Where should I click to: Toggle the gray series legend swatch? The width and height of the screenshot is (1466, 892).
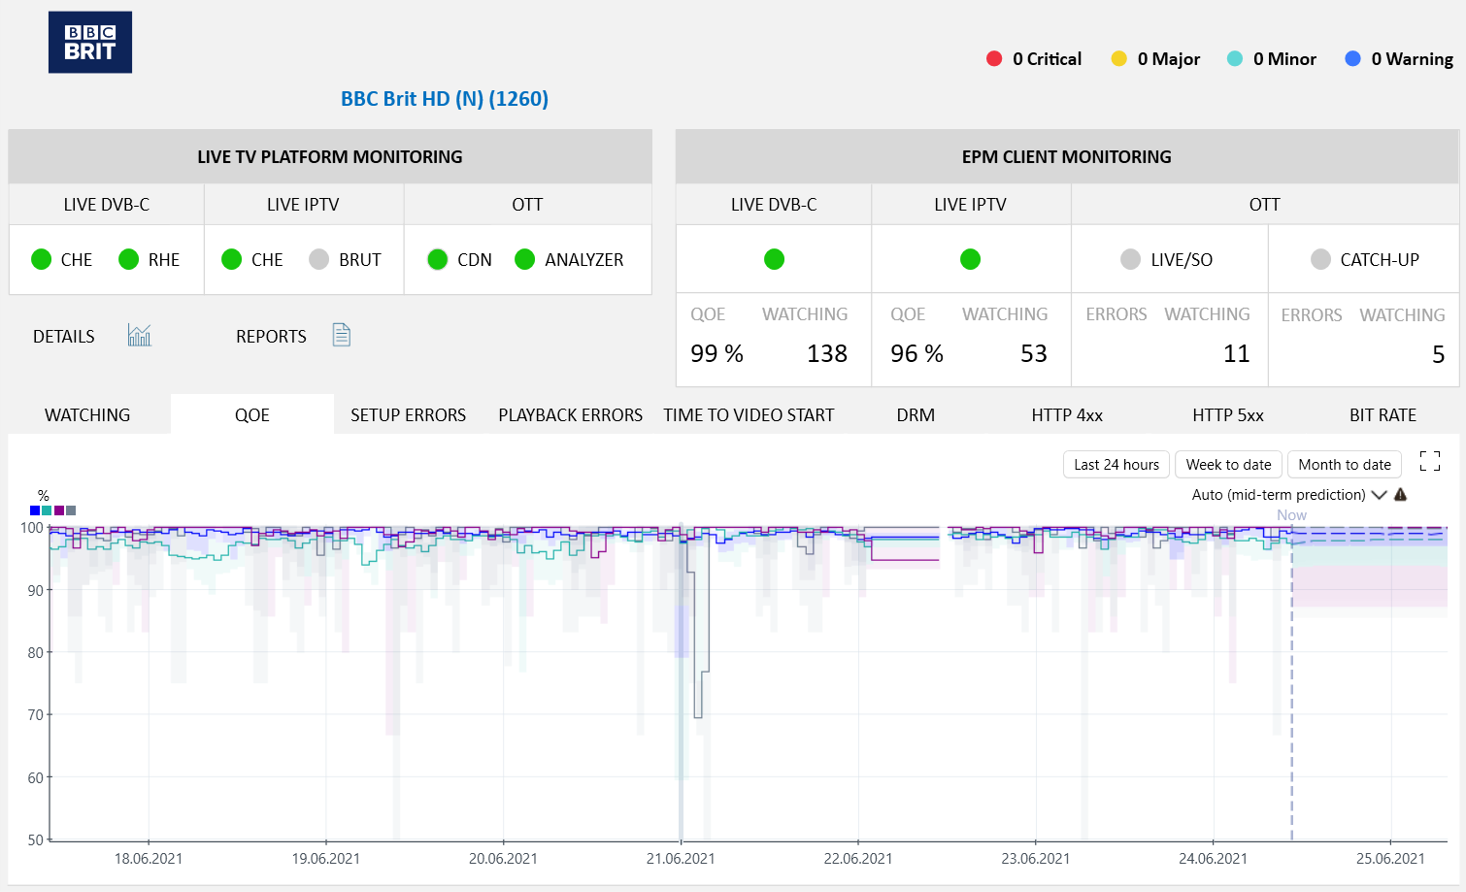(x=71, y=511)
